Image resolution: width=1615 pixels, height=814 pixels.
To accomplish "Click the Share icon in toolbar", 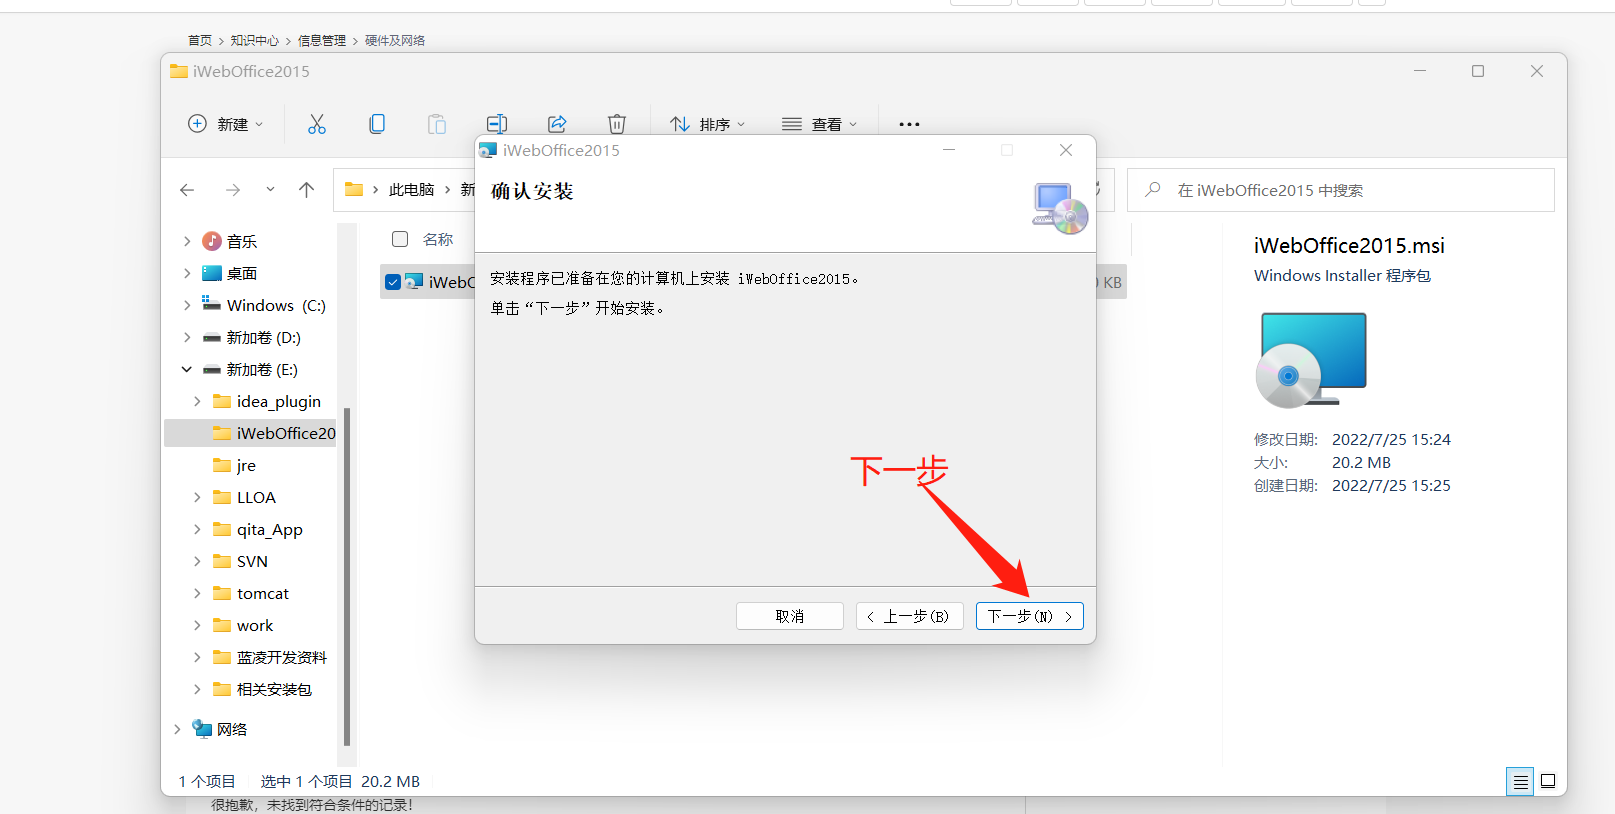I will [557, 124].
